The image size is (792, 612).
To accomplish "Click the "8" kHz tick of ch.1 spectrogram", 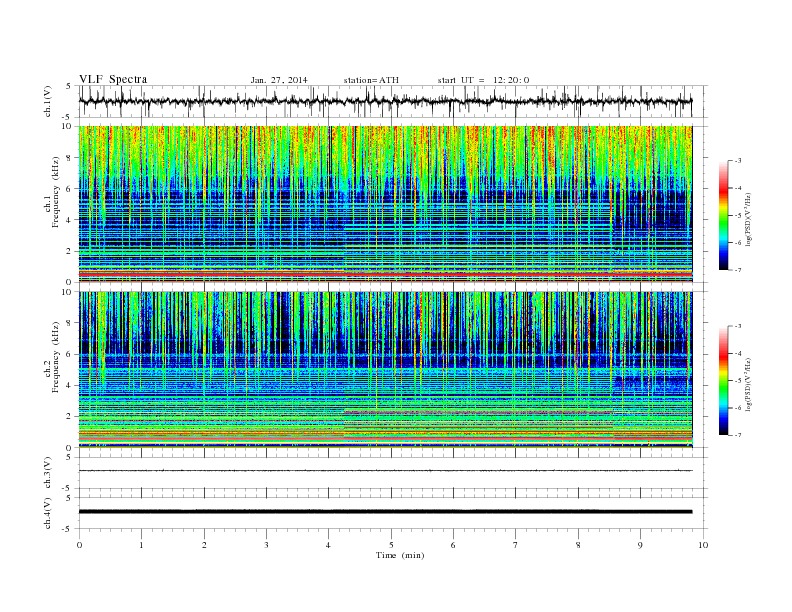I will 69,158.
